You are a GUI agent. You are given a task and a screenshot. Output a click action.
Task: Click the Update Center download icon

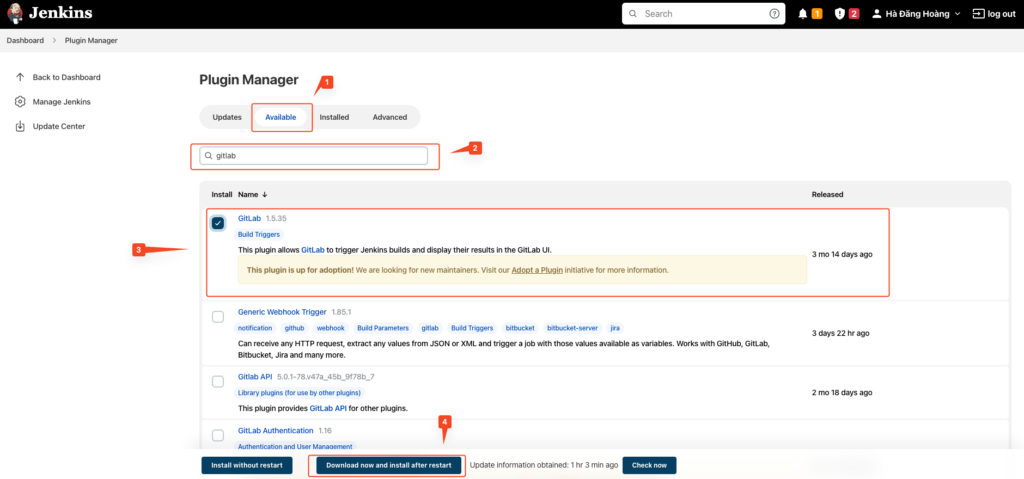[20, 126]
